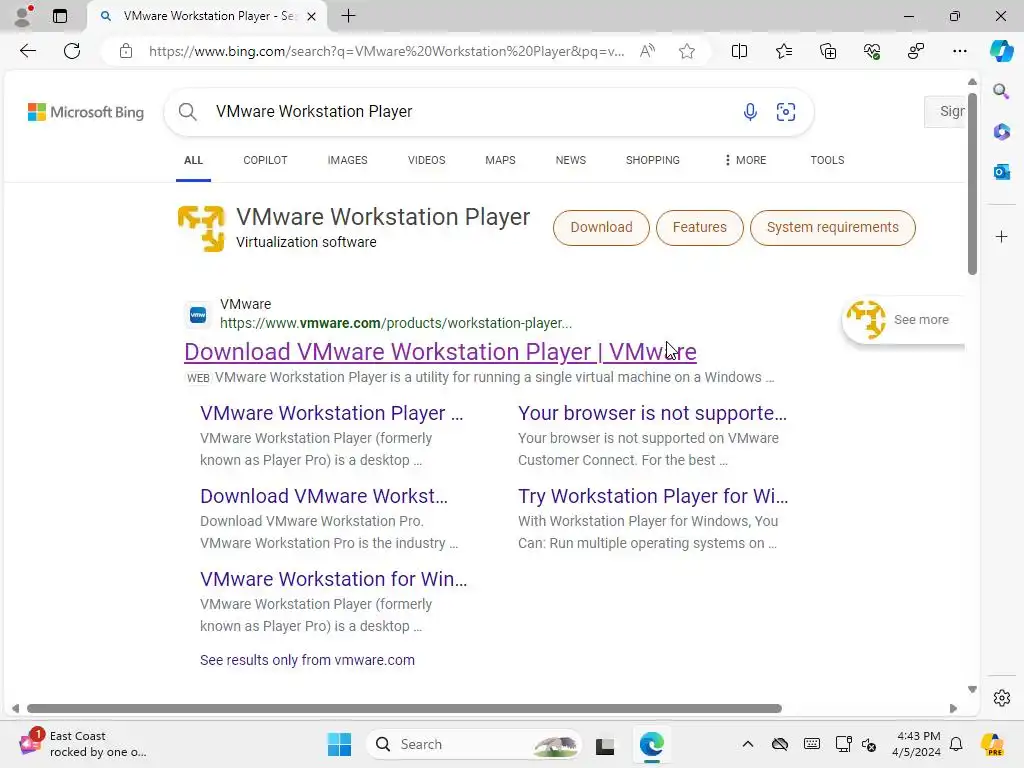Screen dimensions: 1024x768
Task: Open 'Your browser is not supporte...' link
Action: [x=652, y=413]
